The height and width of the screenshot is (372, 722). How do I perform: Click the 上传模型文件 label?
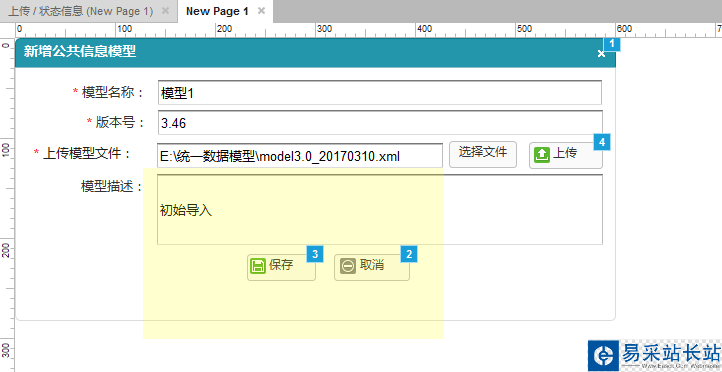pos(87,153)
